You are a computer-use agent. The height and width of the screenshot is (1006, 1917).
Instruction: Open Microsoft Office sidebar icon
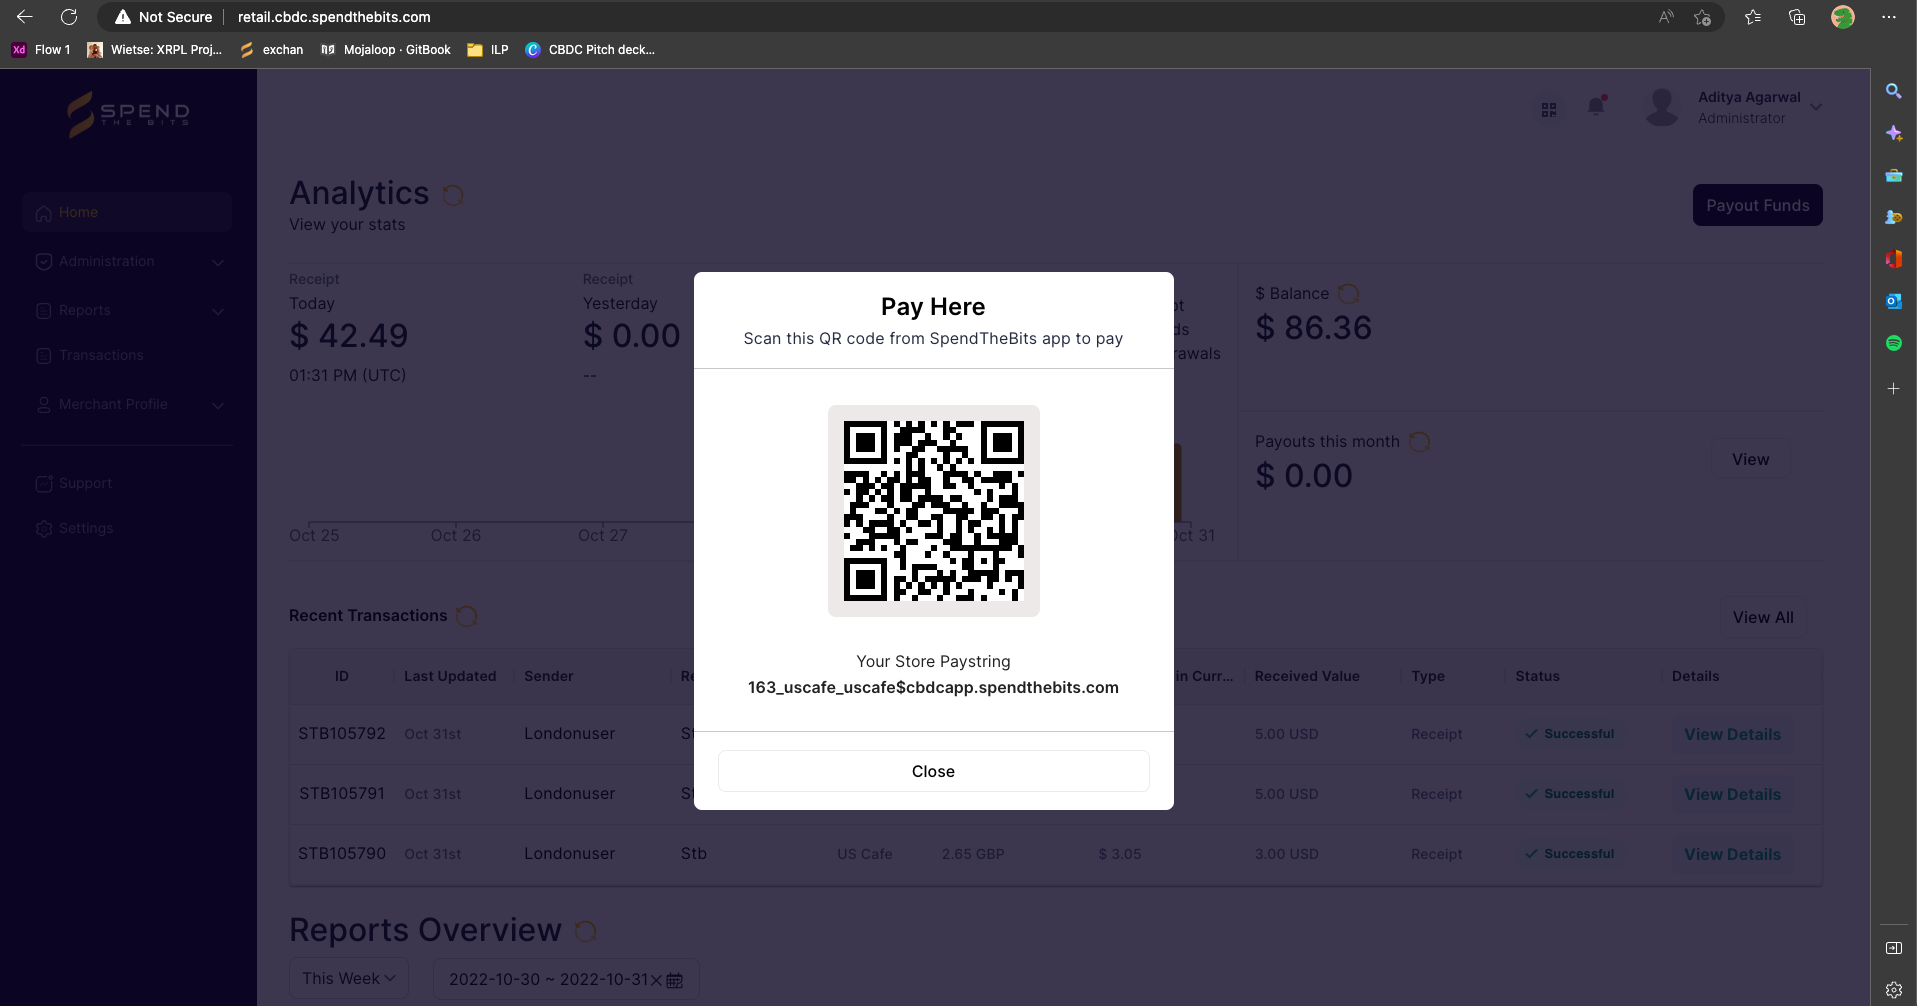click(x=1893, y=259)
